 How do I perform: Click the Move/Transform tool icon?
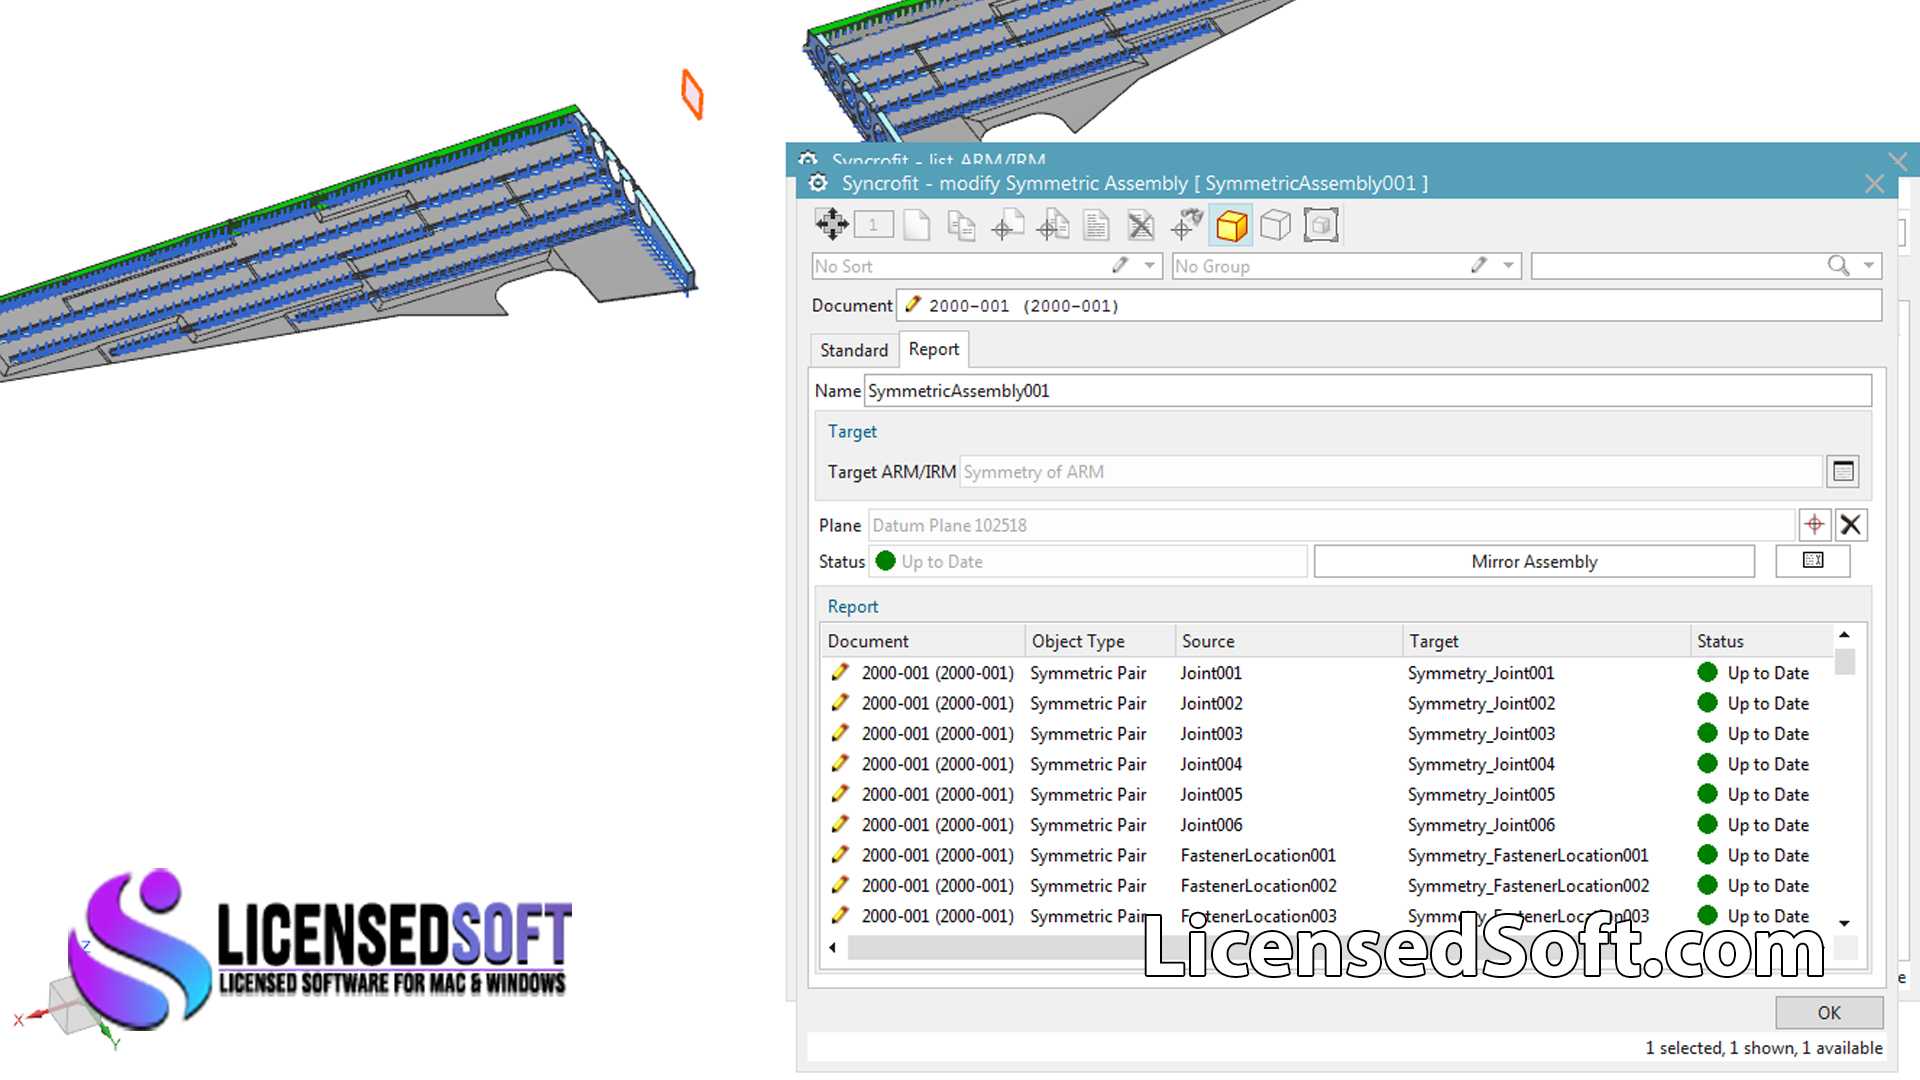(x=828, y=225)
